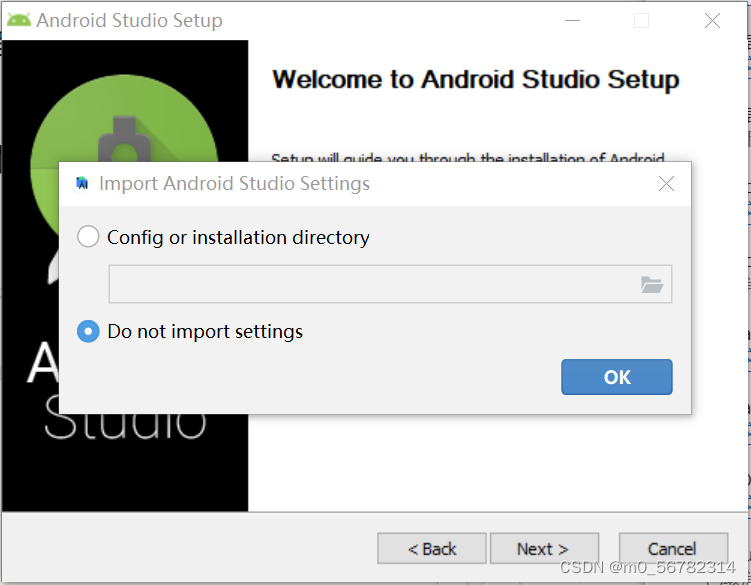This screenshot has height=585, width=751.
Task: Click the Android logo in Setup title bar
Action: [x=19, y=20]
